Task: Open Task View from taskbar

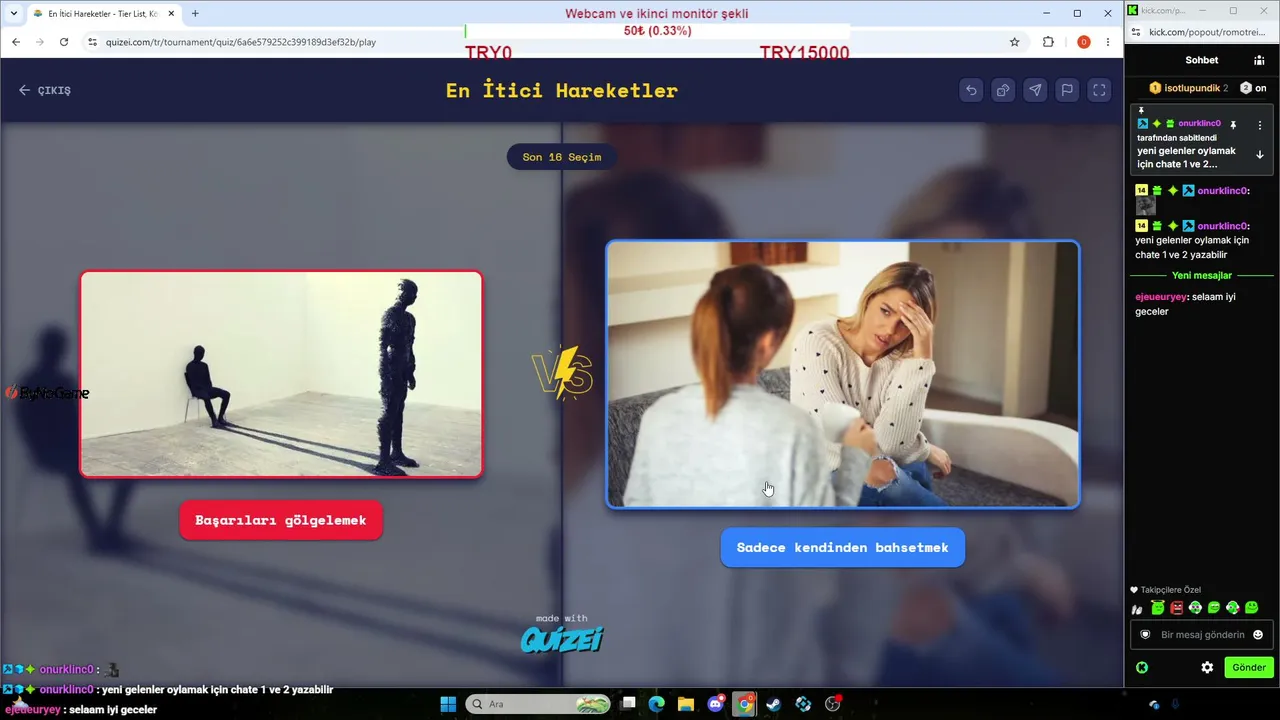Action: point(627,704)
